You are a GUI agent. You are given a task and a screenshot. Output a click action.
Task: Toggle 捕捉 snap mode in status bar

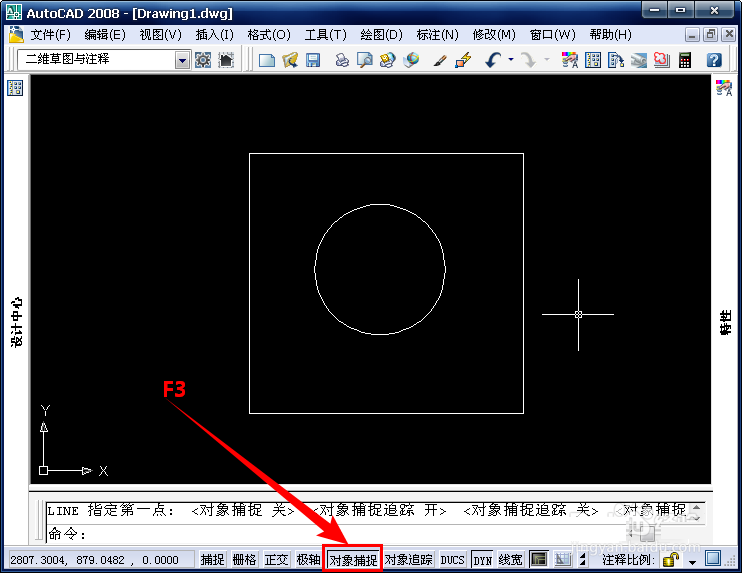click(212, 560)
